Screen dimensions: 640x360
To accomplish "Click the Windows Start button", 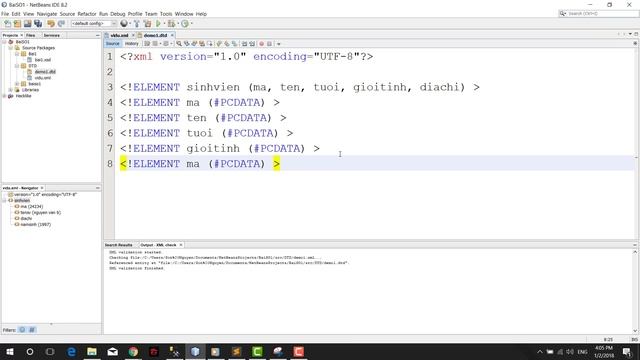I will click(10, 351).
